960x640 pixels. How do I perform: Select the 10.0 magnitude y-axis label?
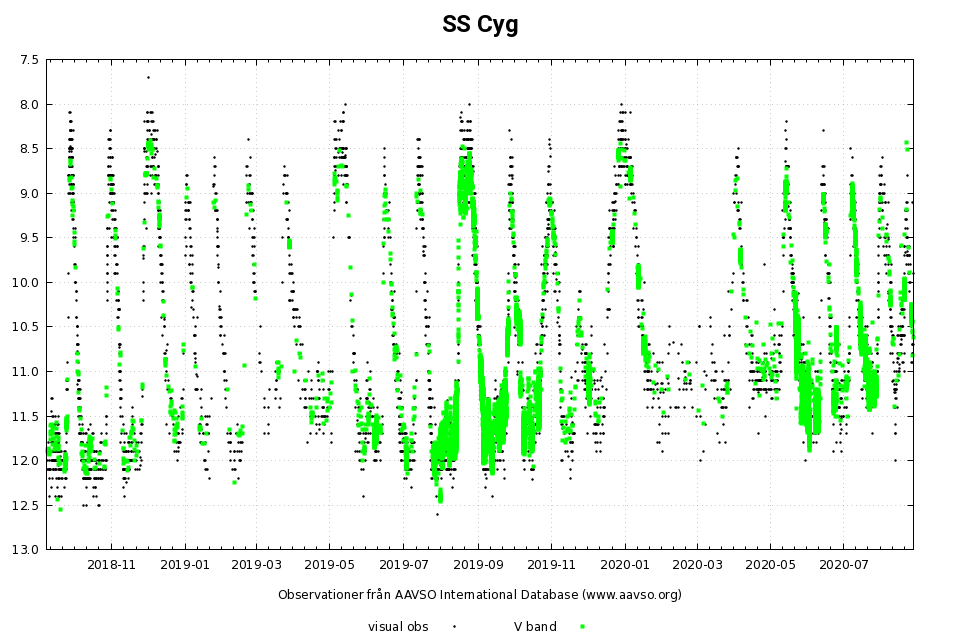click(26, 282)
